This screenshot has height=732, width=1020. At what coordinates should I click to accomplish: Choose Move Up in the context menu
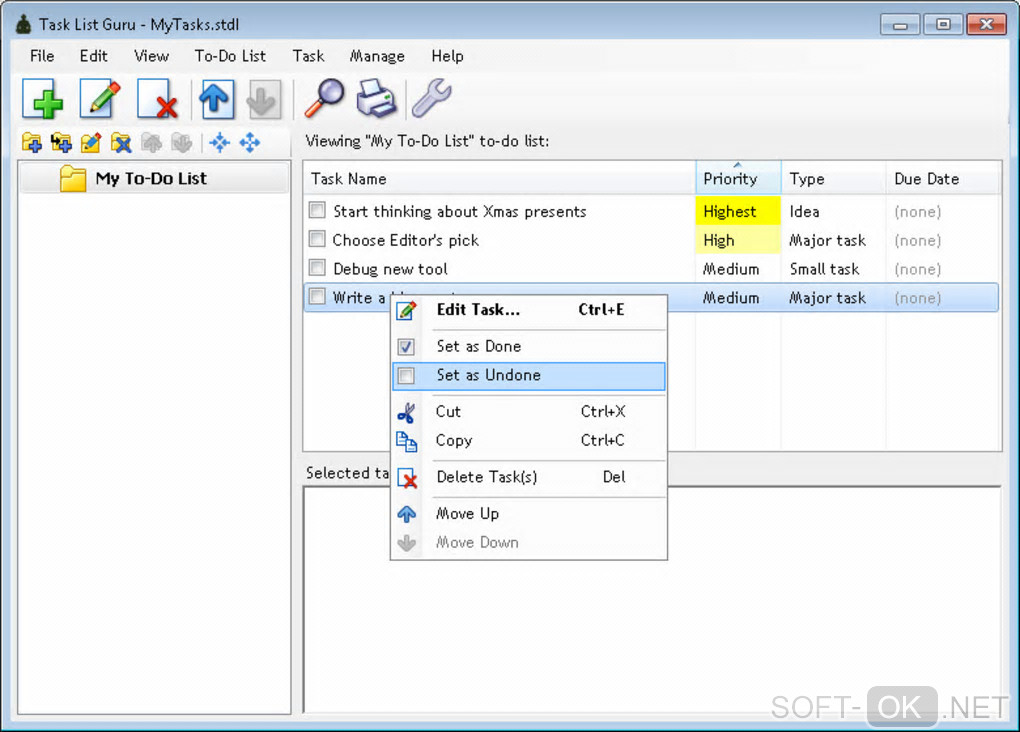tap(529, 514)
